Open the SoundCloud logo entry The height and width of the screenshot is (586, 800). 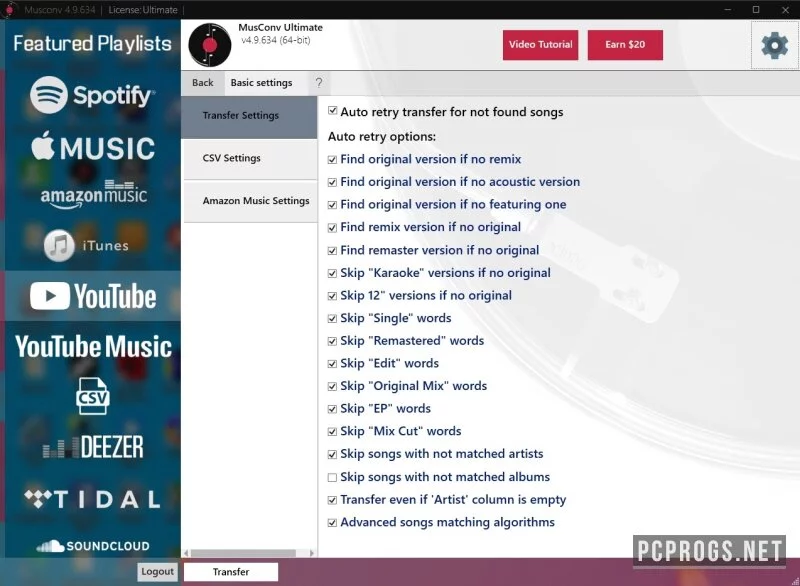coord(93,546)
